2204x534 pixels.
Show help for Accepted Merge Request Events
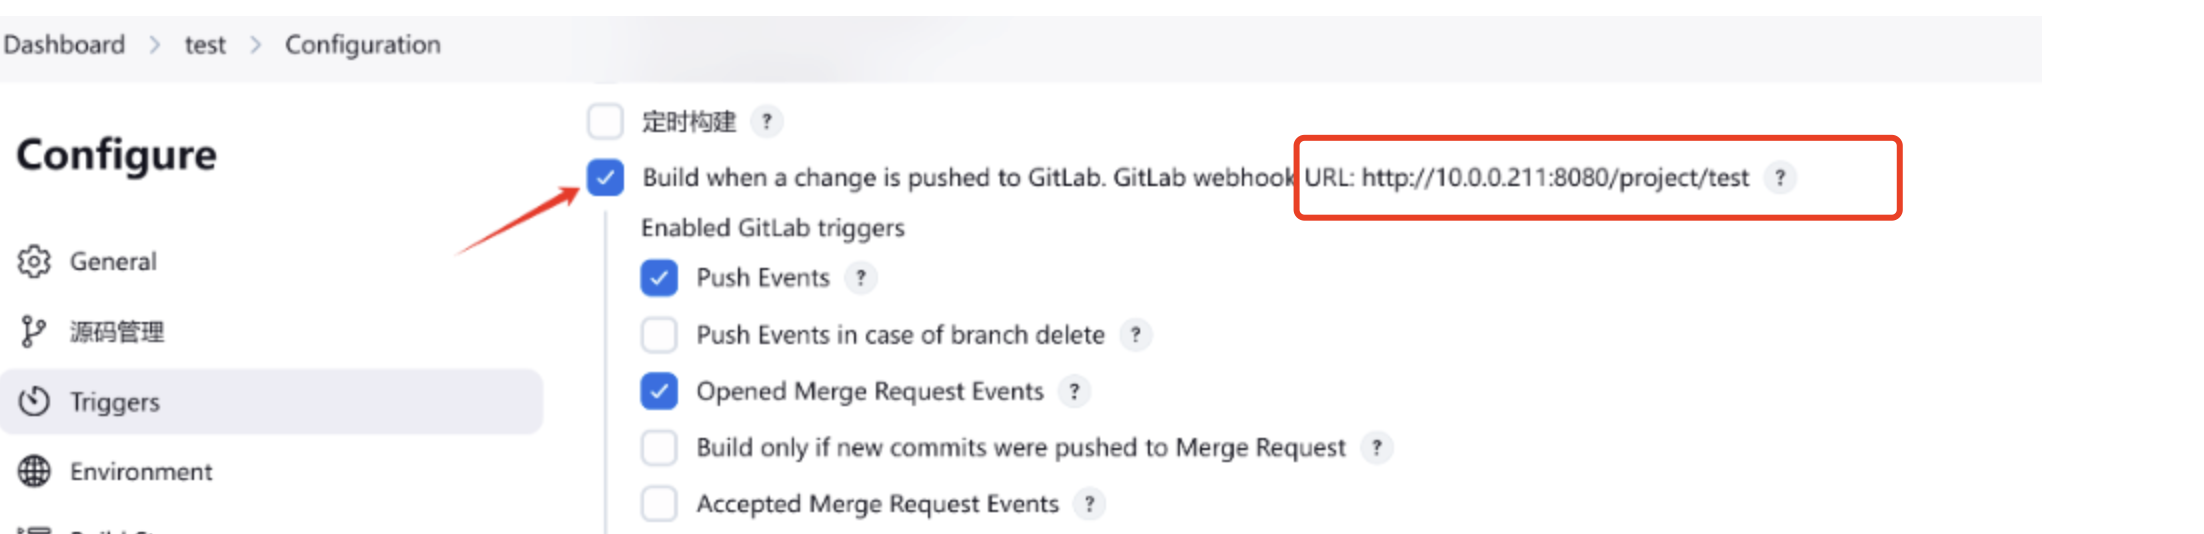1089,504
